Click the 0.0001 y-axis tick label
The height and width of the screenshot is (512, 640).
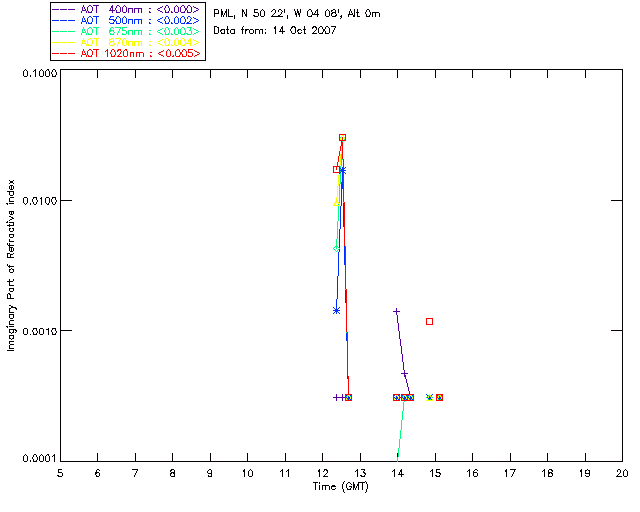tap(40, 459)
